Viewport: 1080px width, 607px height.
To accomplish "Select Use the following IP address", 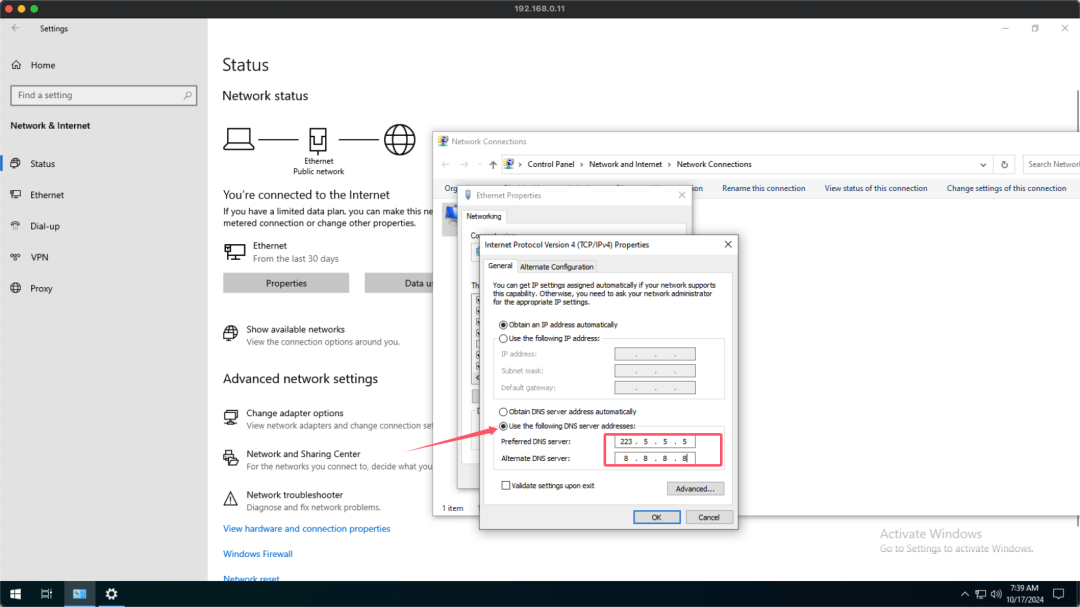I will point(503,338).
